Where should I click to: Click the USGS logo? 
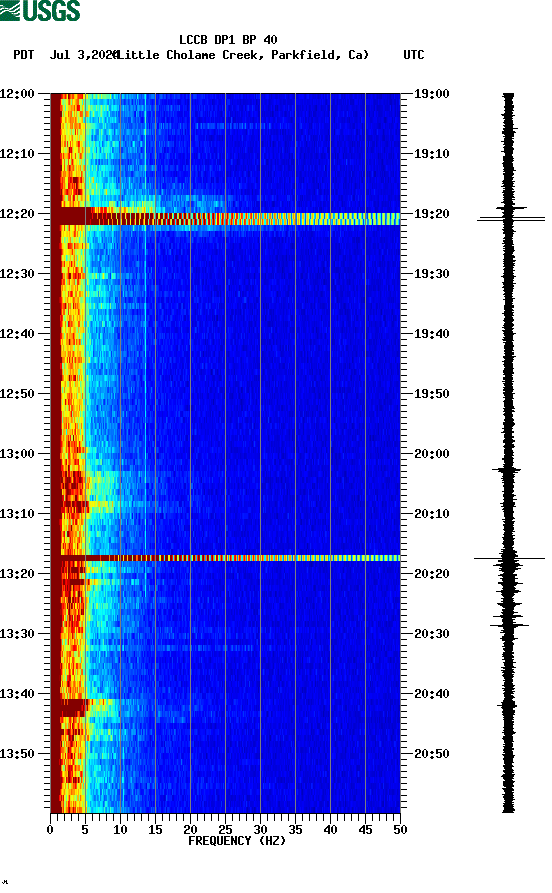[40, 10]
